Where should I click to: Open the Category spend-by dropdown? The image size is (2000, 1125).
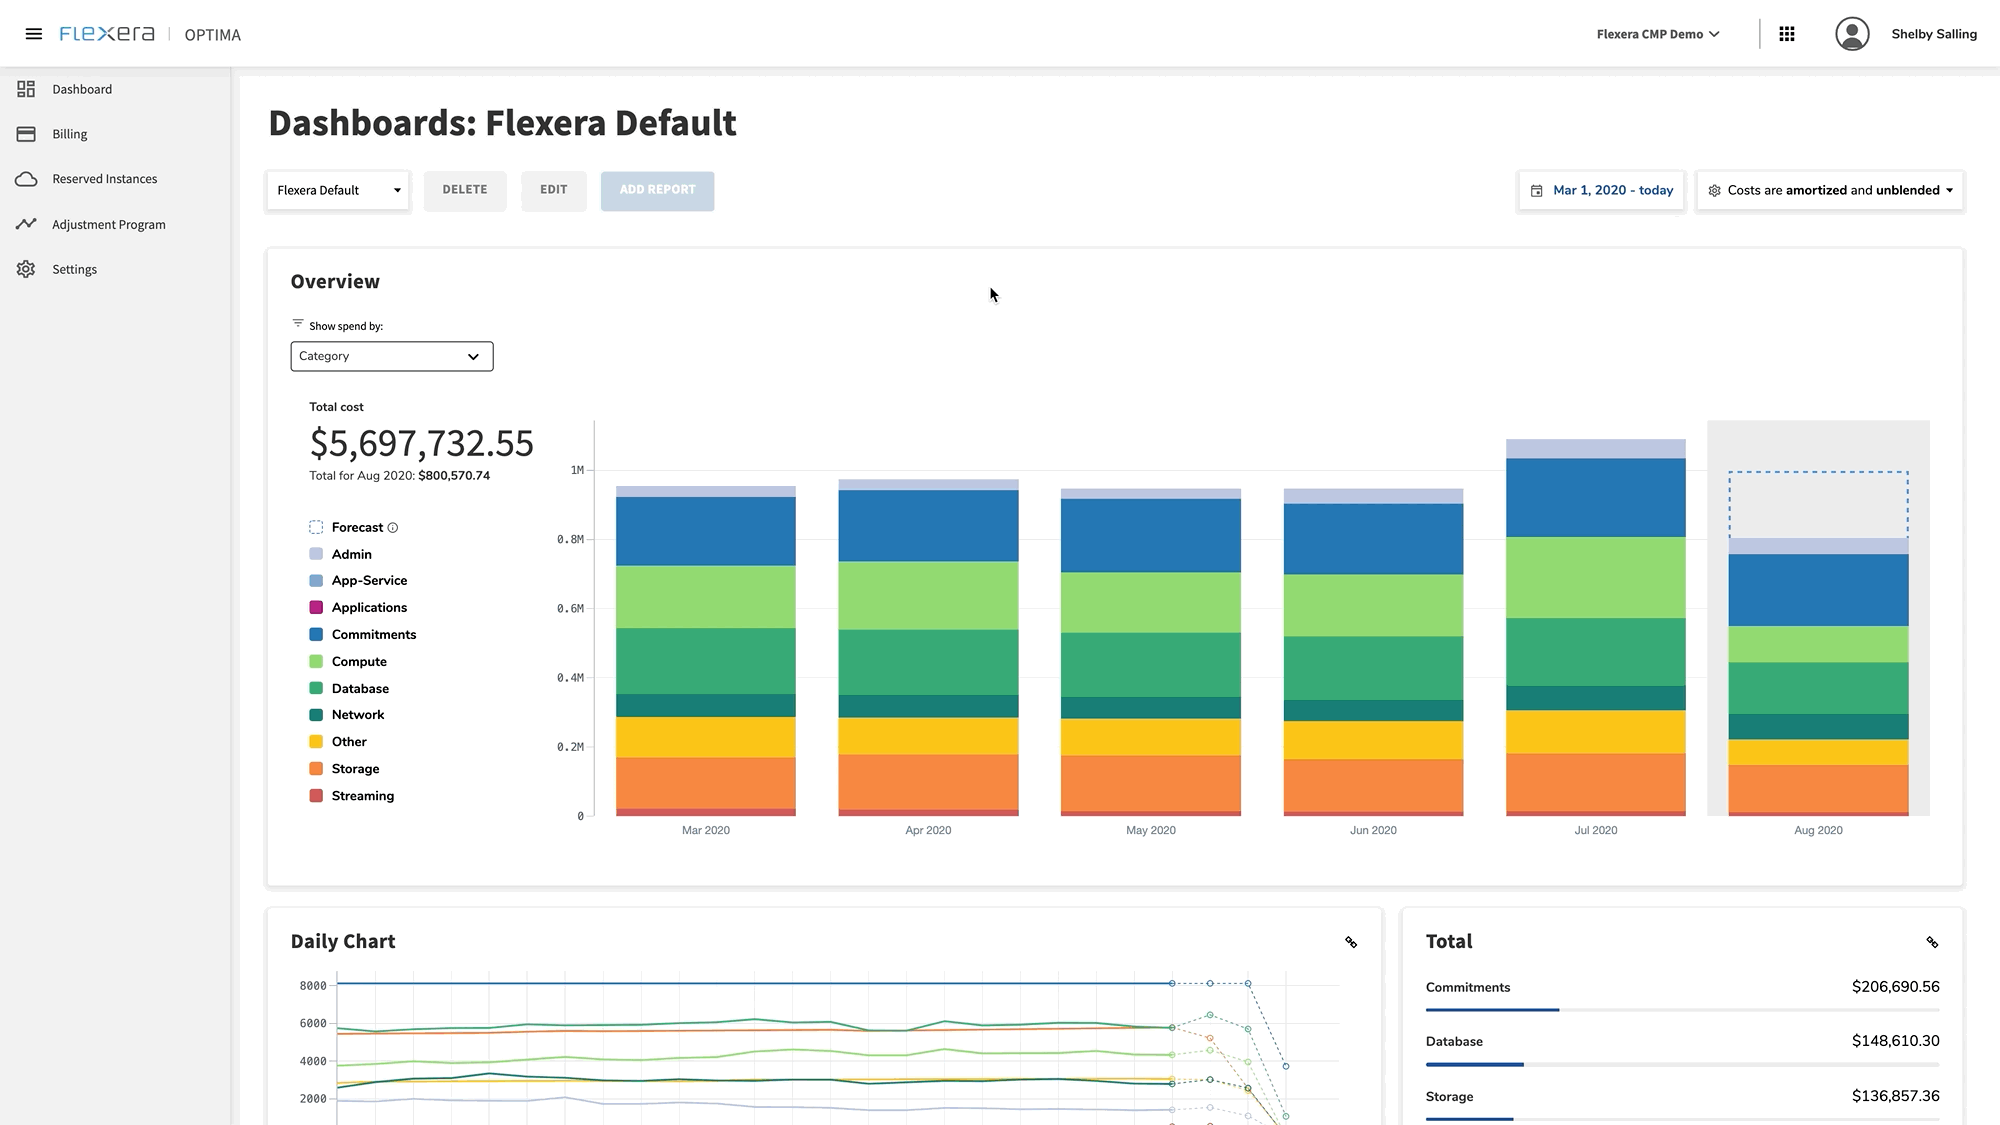click(x=392, y=356)
